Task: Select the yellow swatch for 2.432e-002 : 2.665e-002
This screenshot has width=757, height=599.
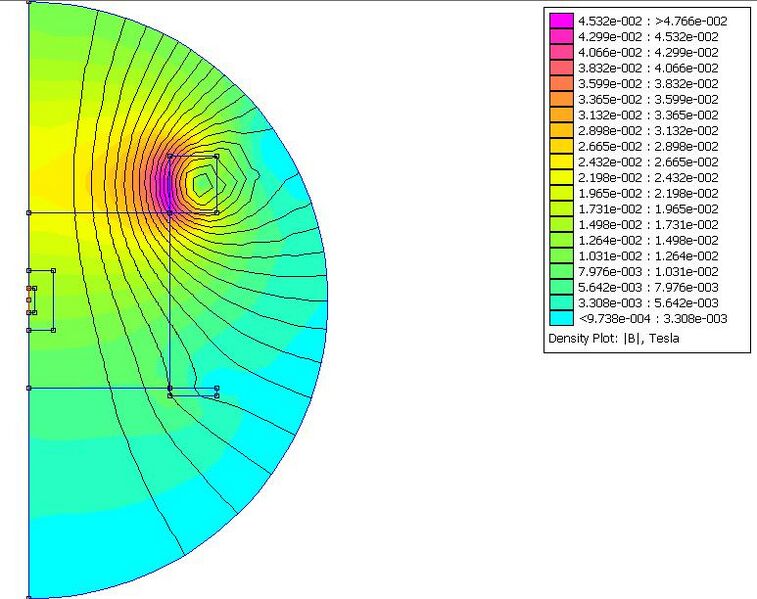Action: (x=560, y=161)
